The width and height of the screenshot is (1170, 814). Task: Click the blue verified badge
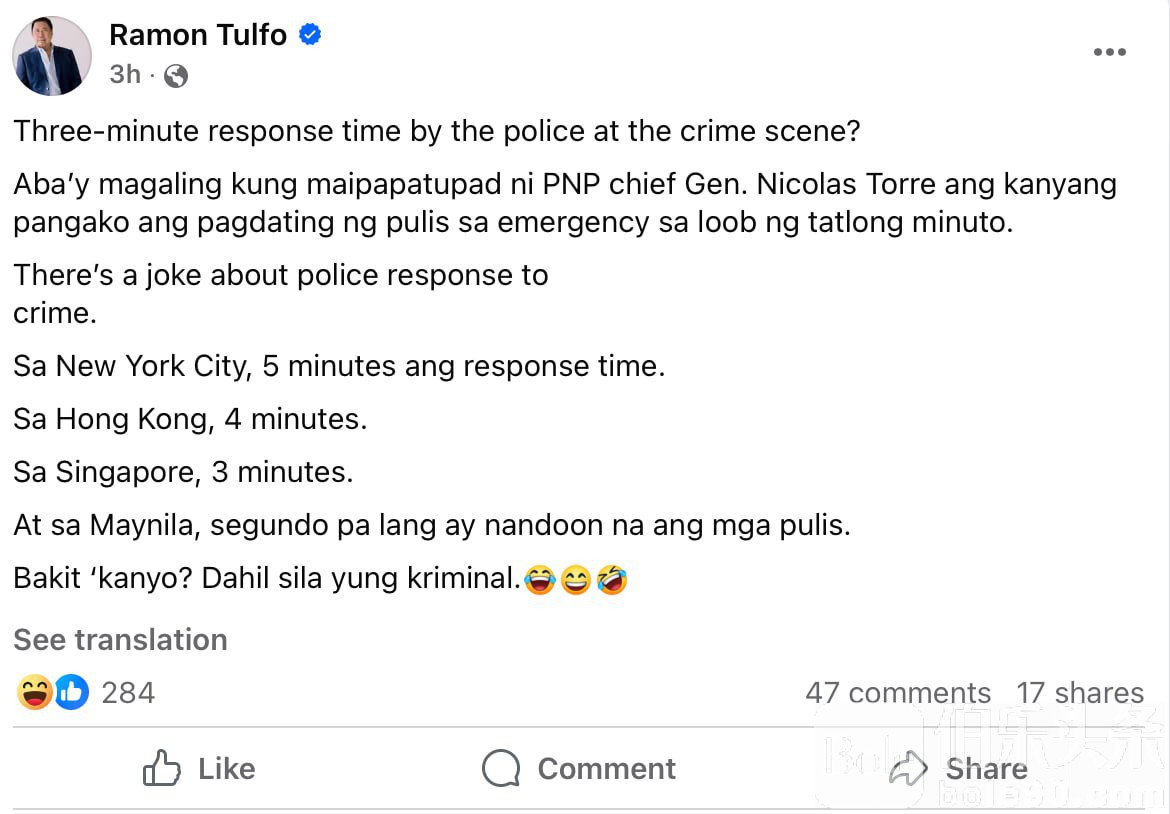(x=310, y=35)
